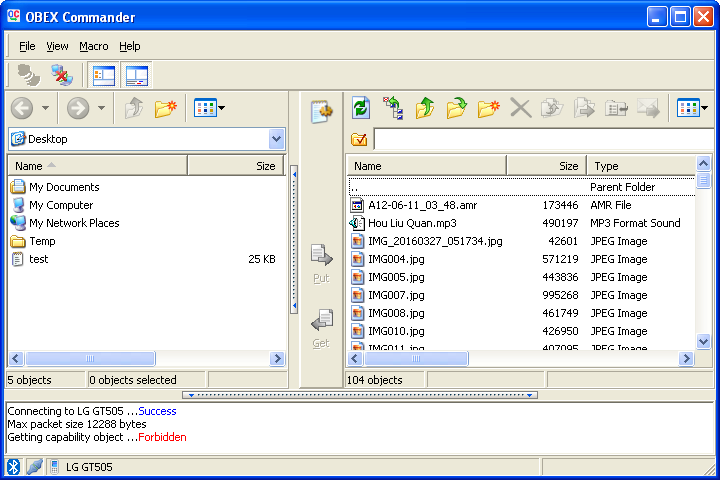Create a new folder in local pane
The image size is (720, 480).
(x=166, y=108)
